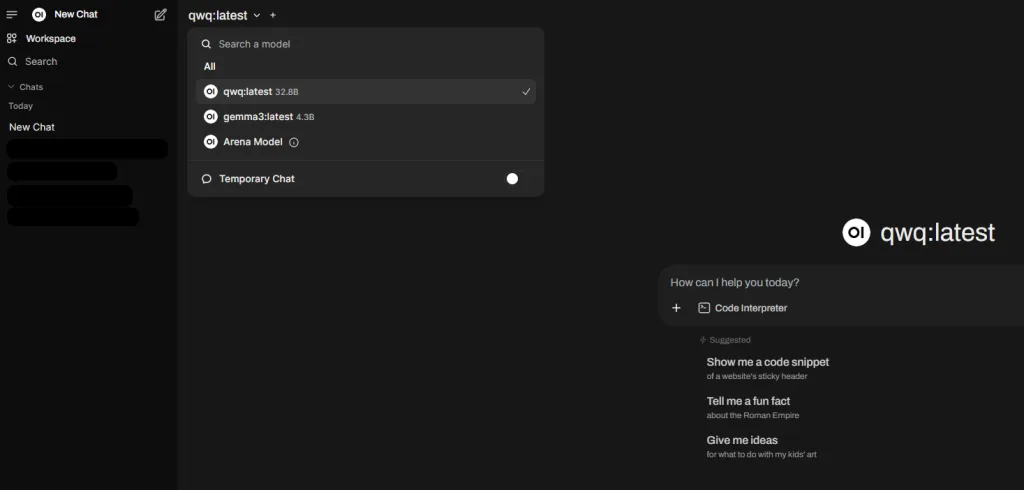This screenshot has width=1024, height=490.
Task: Click the Workspace grid icon
Action: point(12,39)
